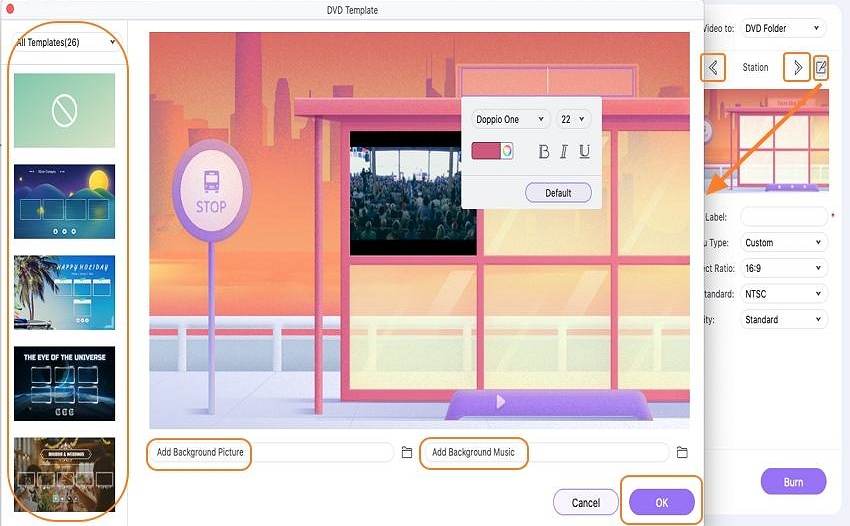The width and height of the screenshot is (850, 526).
Task: Browse folder for background music
Action: [682, 452]
